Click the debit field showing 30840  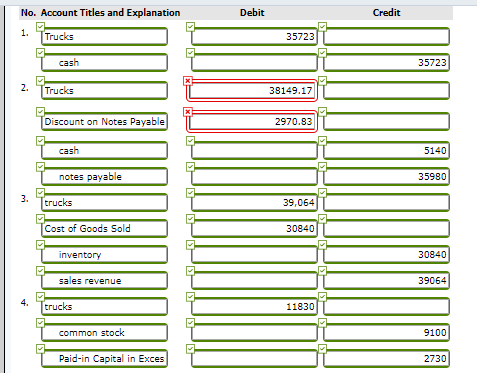coord(254,228)
